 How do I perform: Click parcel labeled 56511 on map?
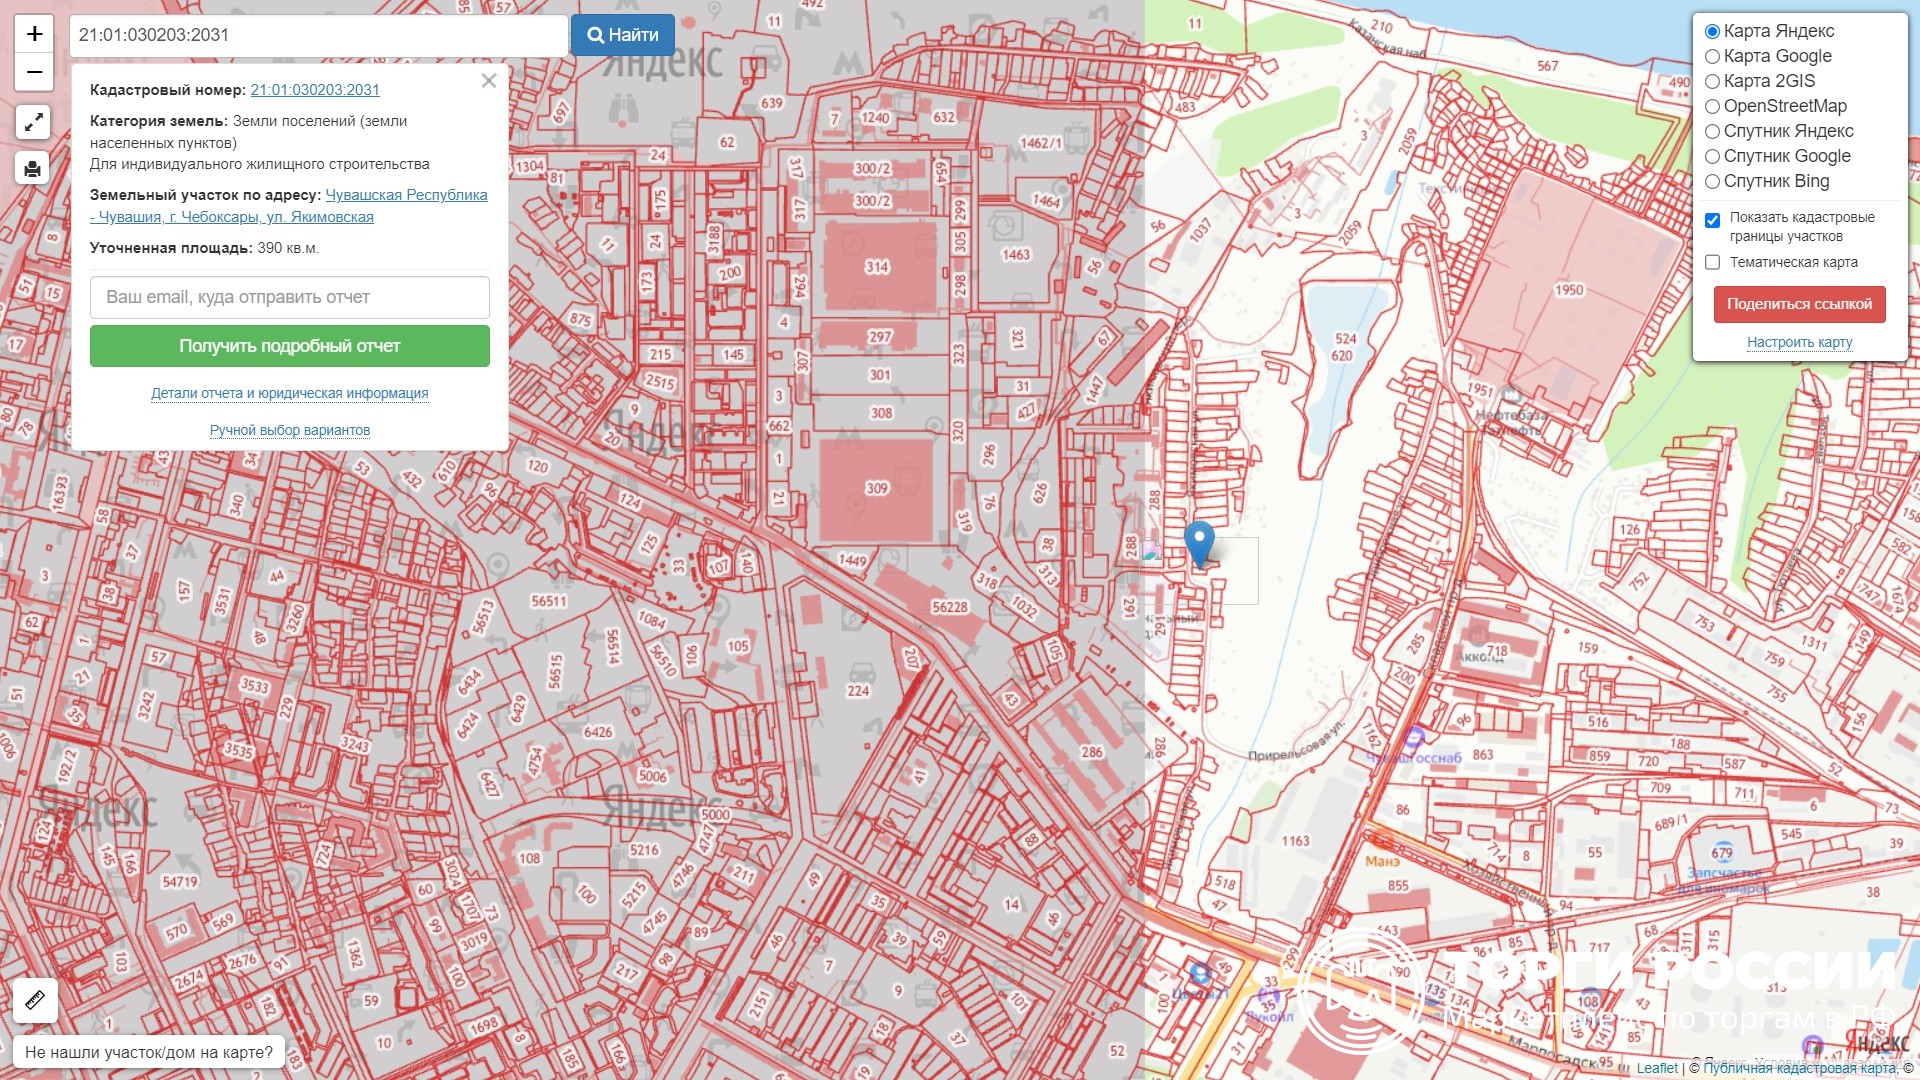tap(549, 601)
